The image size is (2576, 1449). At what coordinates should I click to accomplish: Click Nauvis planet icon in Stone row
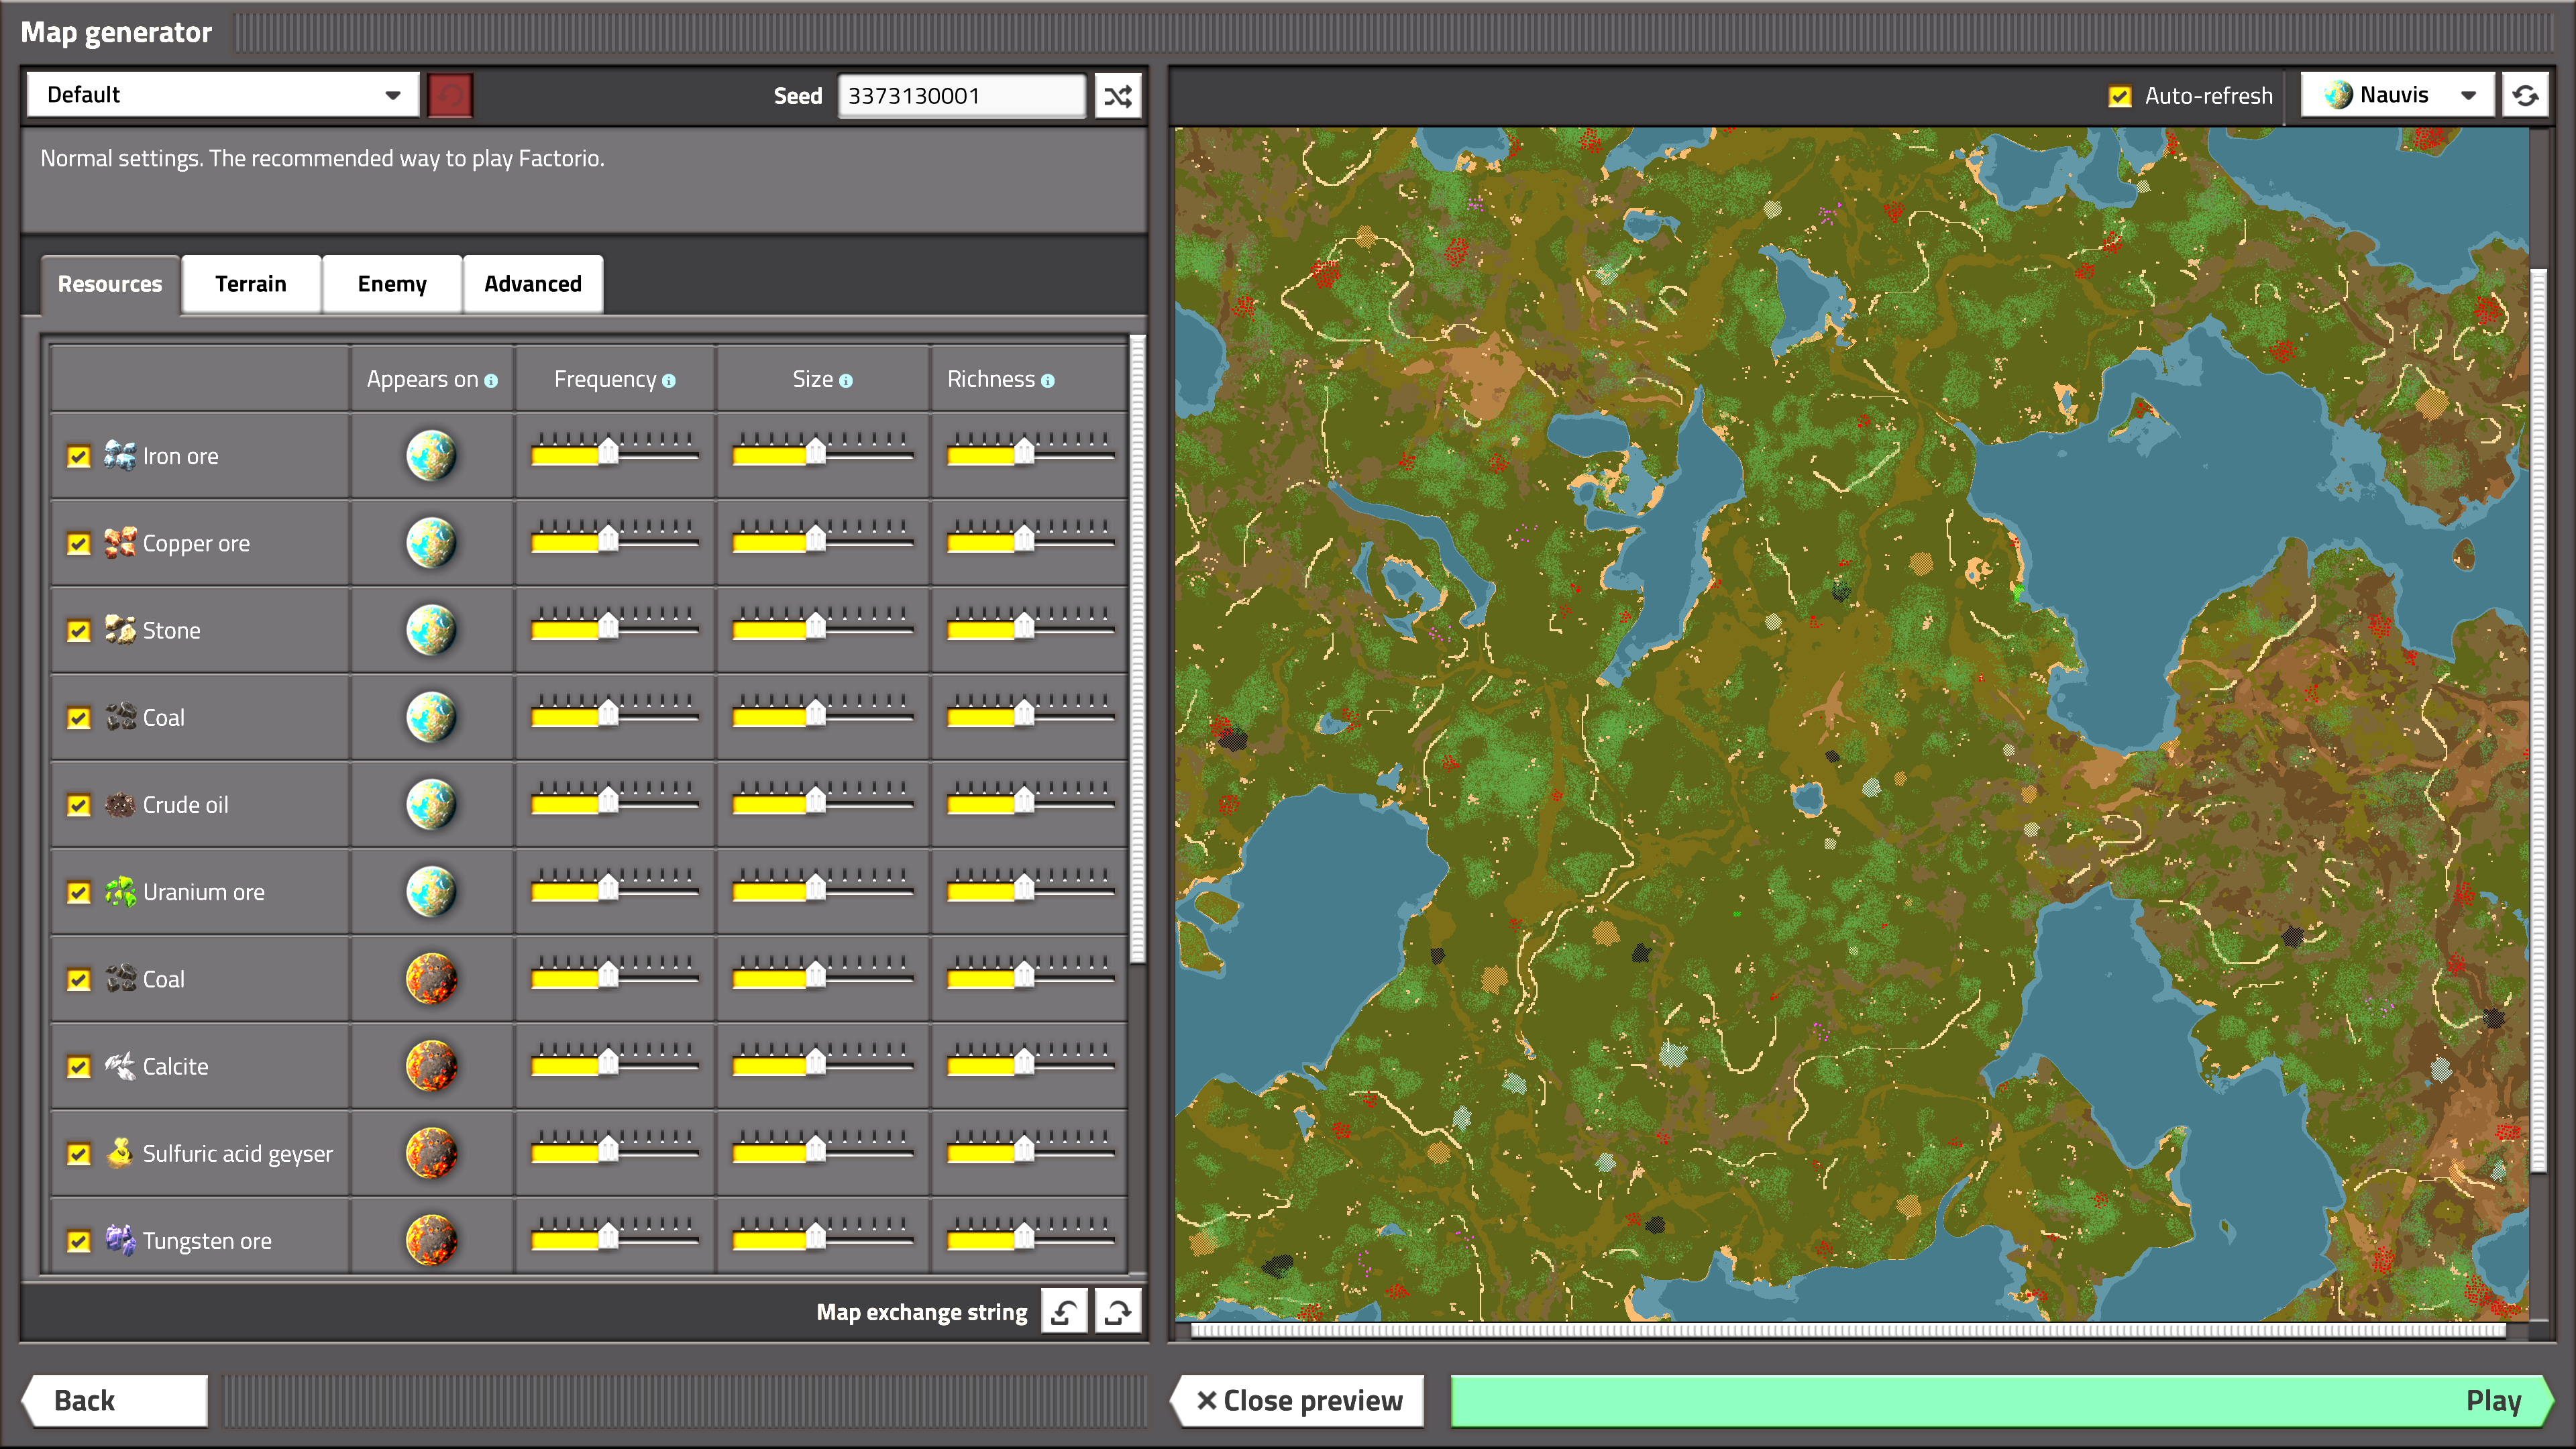coord(431,629)
